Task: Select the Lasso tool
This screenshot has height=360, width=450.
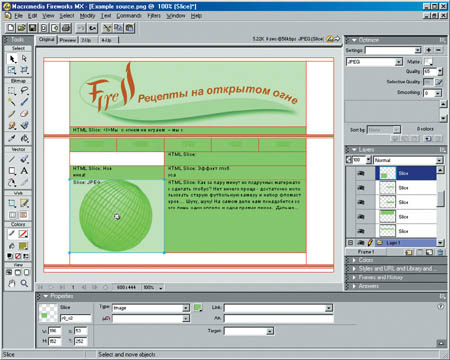Action: [24, 91]
